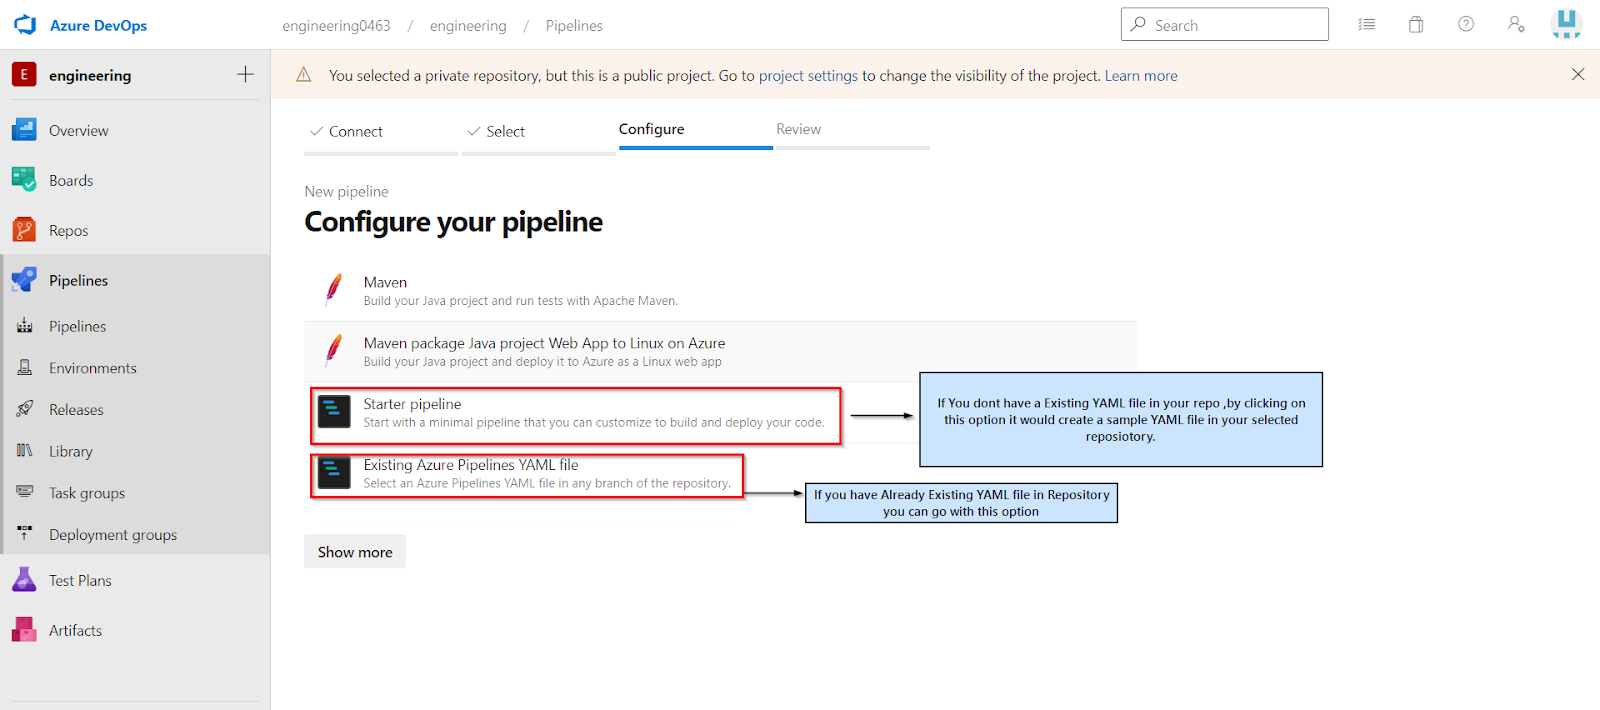Click the Pipelines breadcrumb link
Screen dimensions: 1600x710
pyautogui.click(x=574, y=26)
